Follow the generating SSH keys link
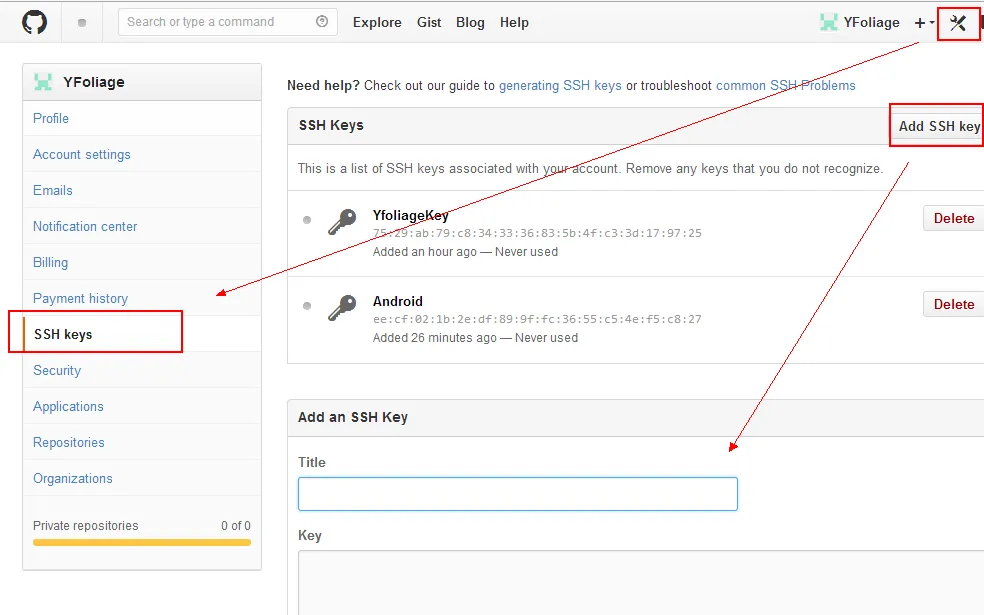 [x=560, y=85]
